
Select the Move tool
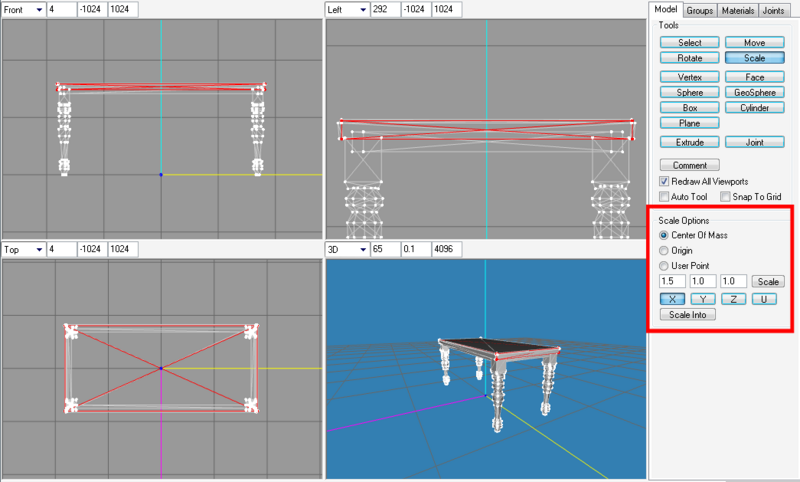pyautogui.click(x=754, y=43)
